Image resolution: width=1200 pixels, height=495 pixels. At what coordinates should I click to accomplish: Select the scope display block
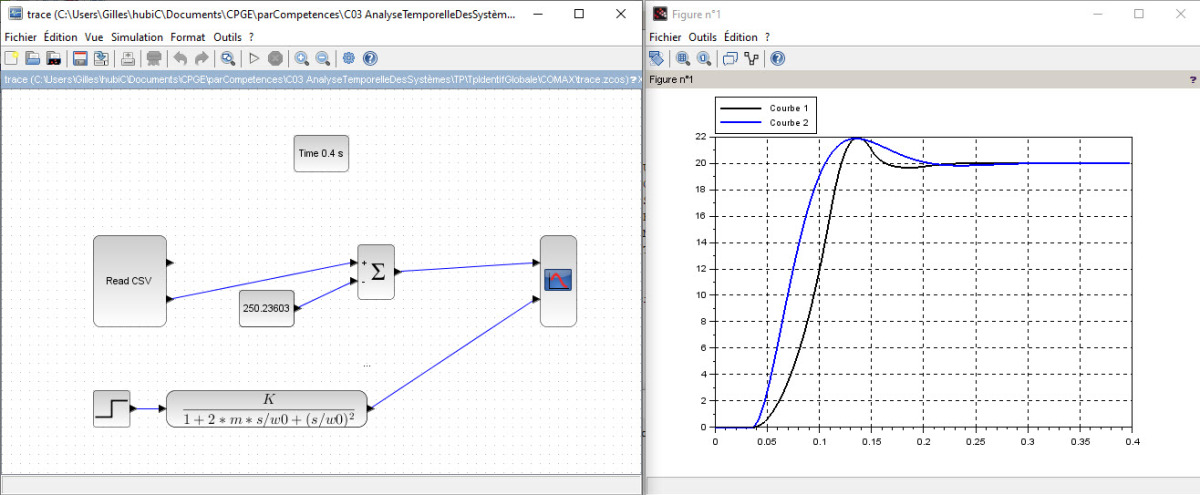558,281
